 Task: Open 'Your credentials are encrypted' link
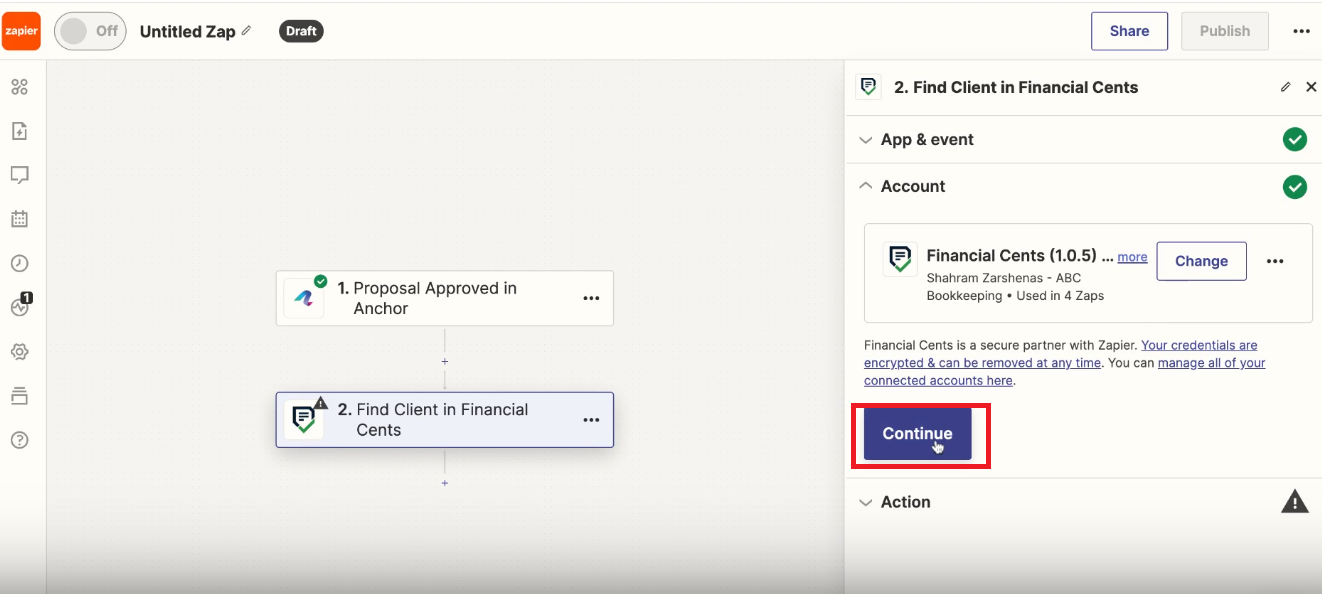tap(1061, 354)
